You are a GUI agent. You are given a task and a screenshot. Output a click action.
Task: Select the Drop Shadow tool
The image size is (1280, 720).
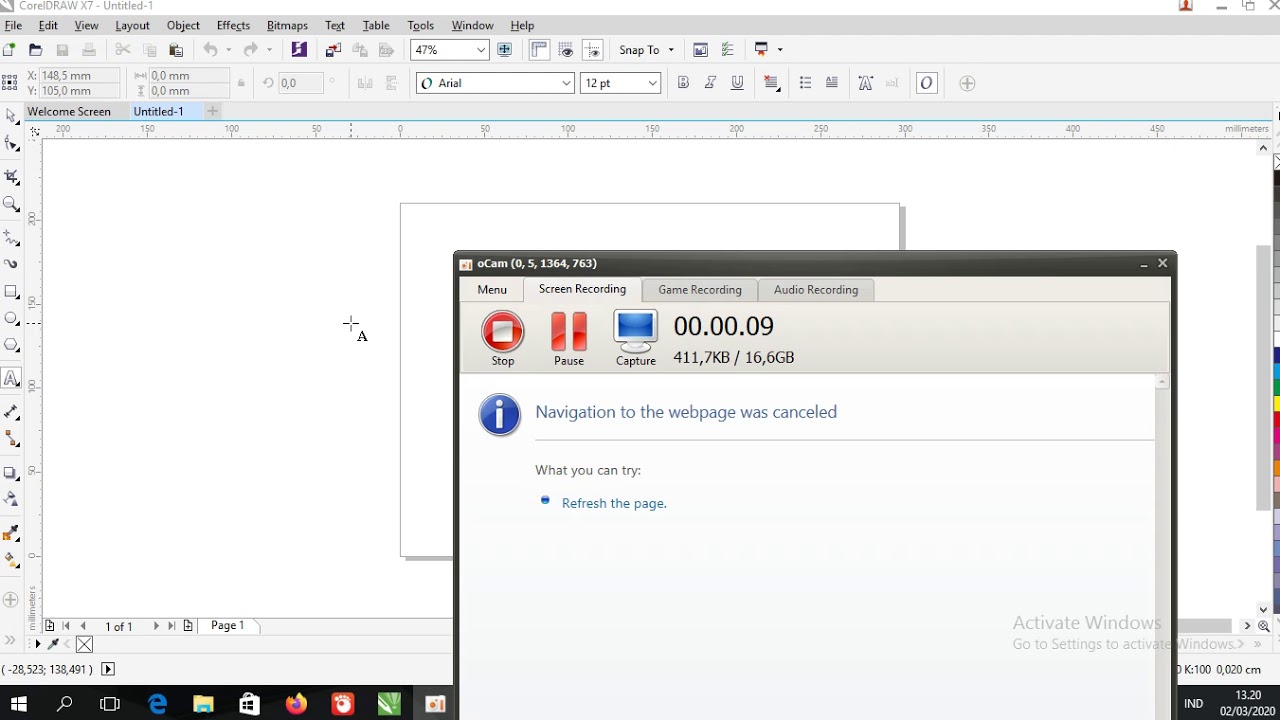(x=11, y=472)
